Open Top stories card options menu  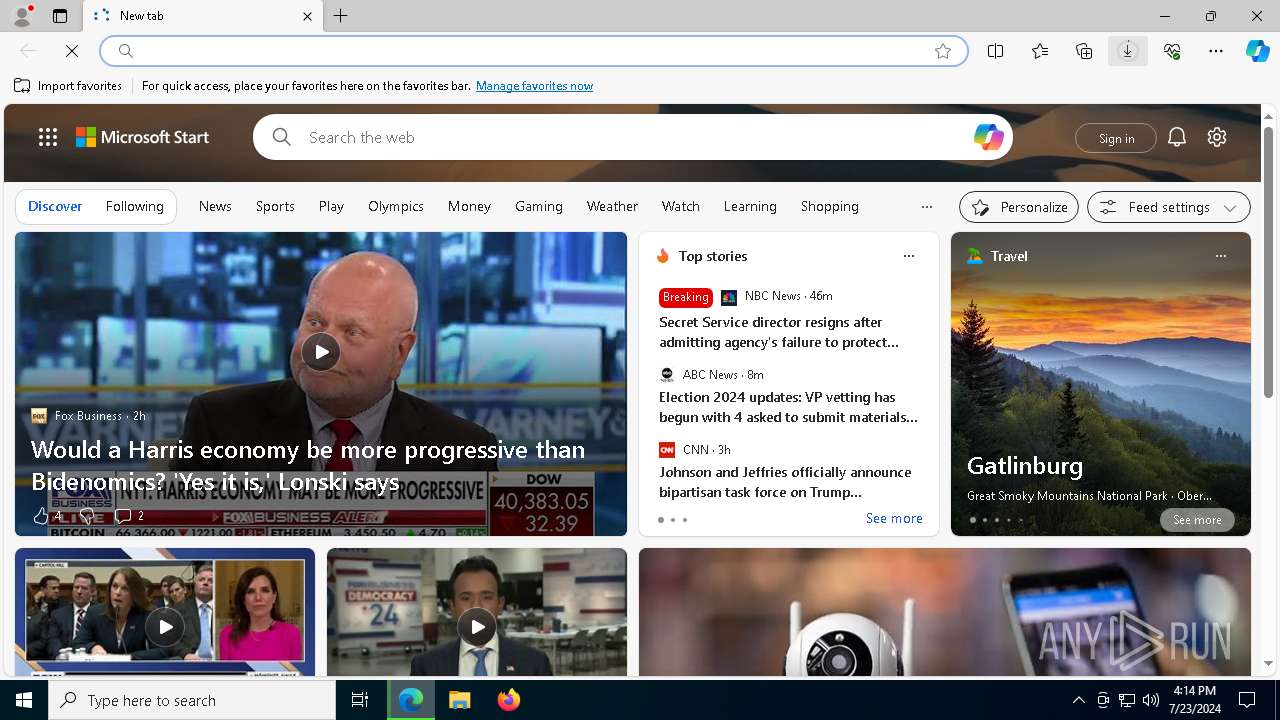click(908, 256)
